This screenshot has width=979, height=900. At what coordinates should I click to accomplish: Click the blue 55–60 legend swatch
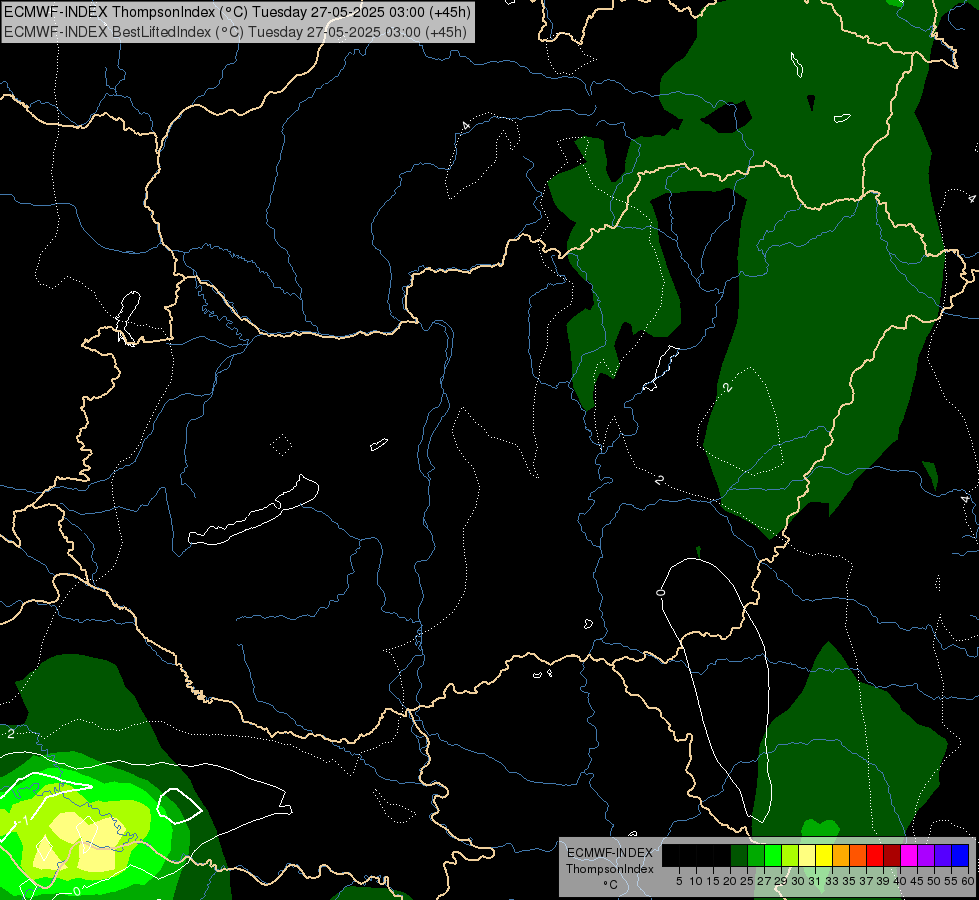[x=960, y=855]
